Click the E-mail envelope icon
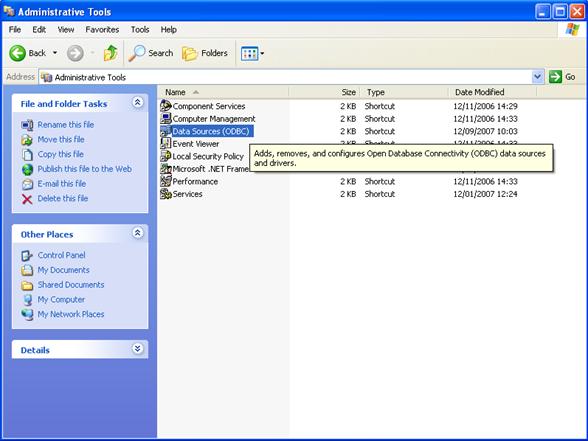588x441 pixels. 27,184
